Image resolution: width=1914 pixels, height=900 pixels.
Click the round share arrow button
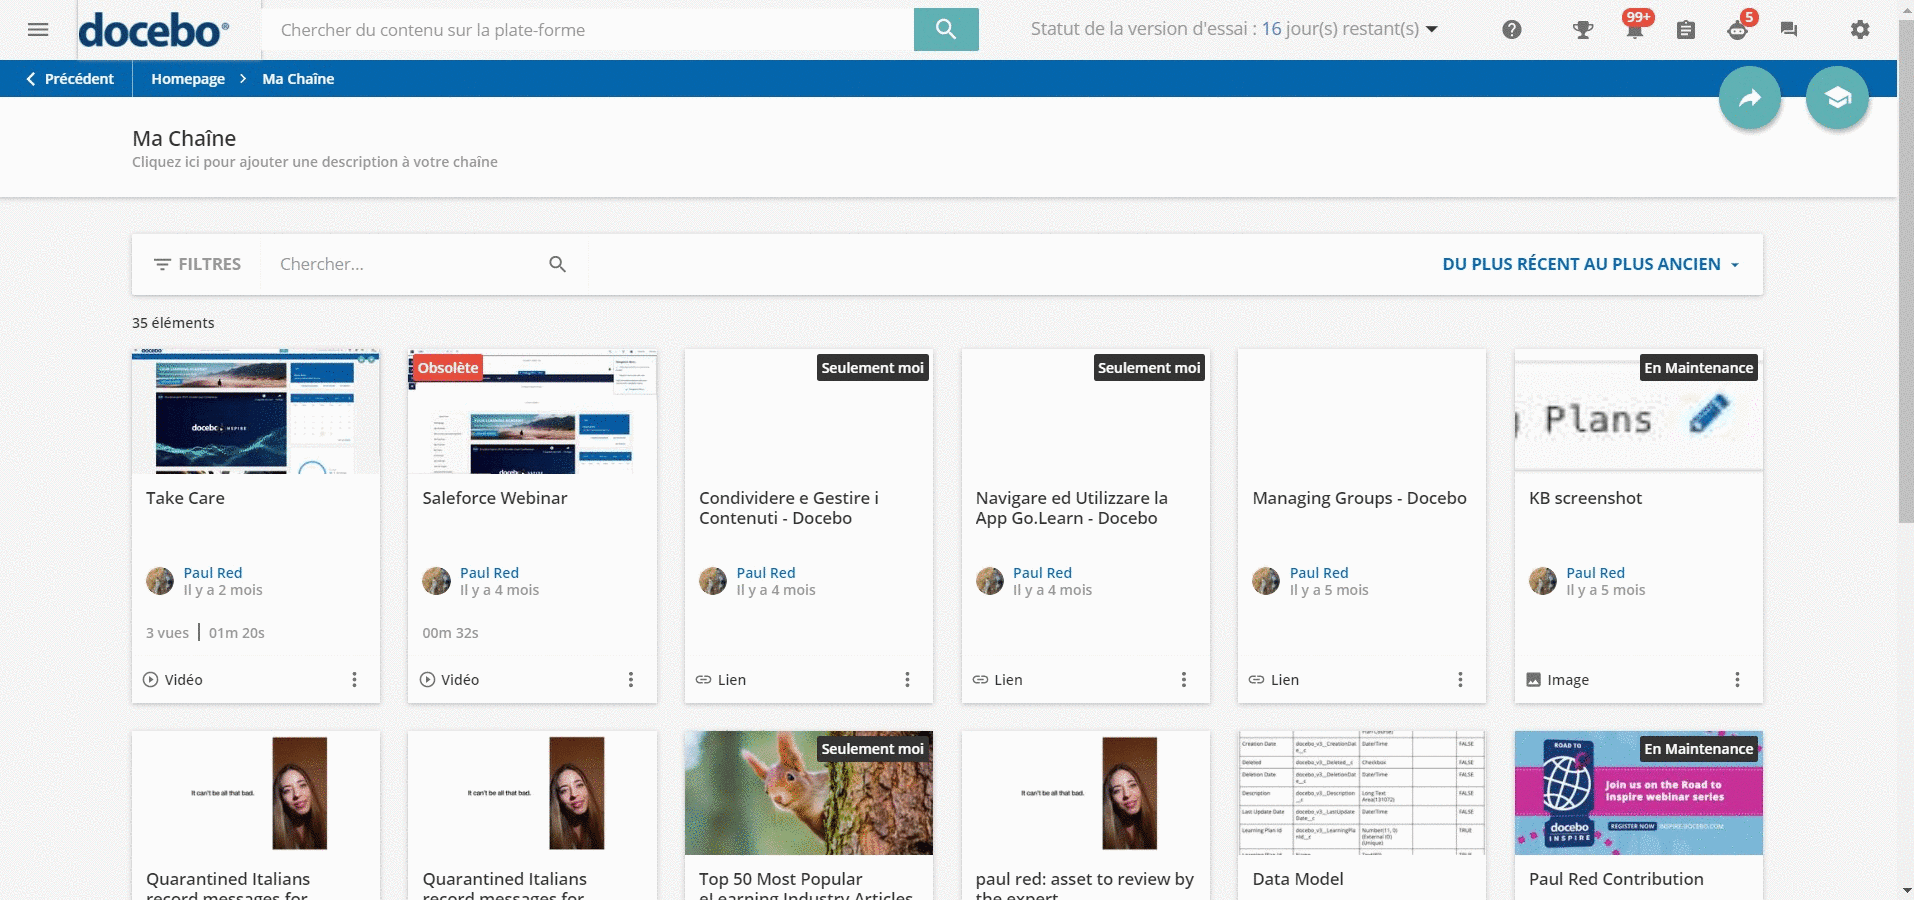click(1749, 98)
